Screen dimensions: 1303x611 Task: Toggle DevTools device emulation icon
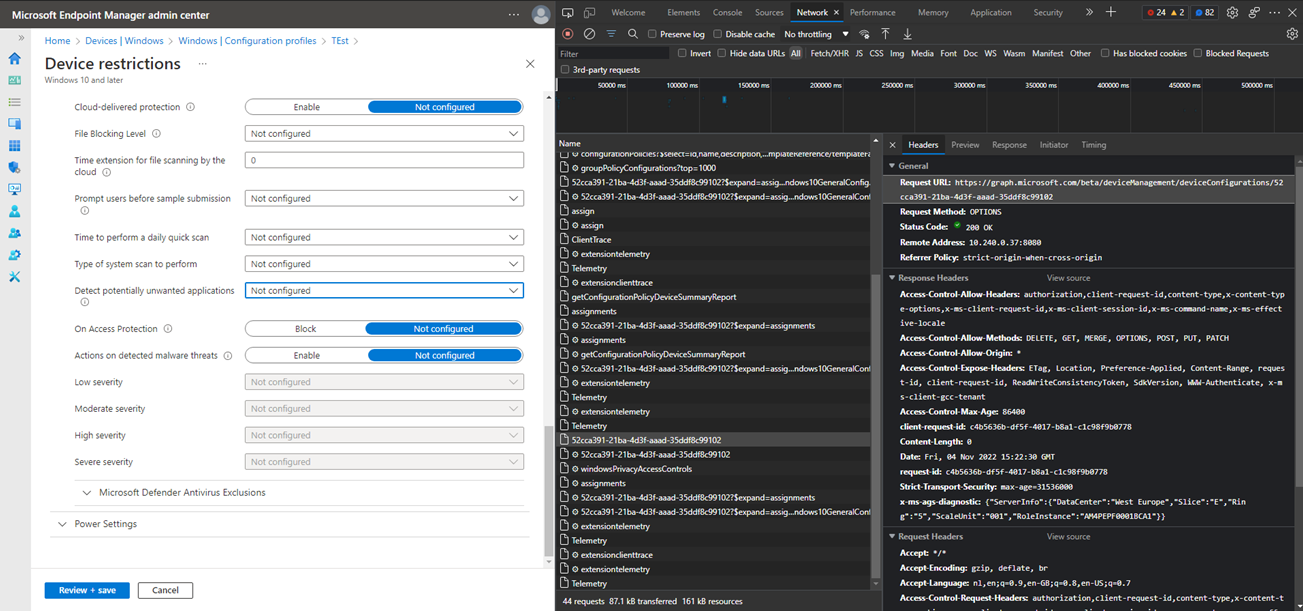[589, 13]
